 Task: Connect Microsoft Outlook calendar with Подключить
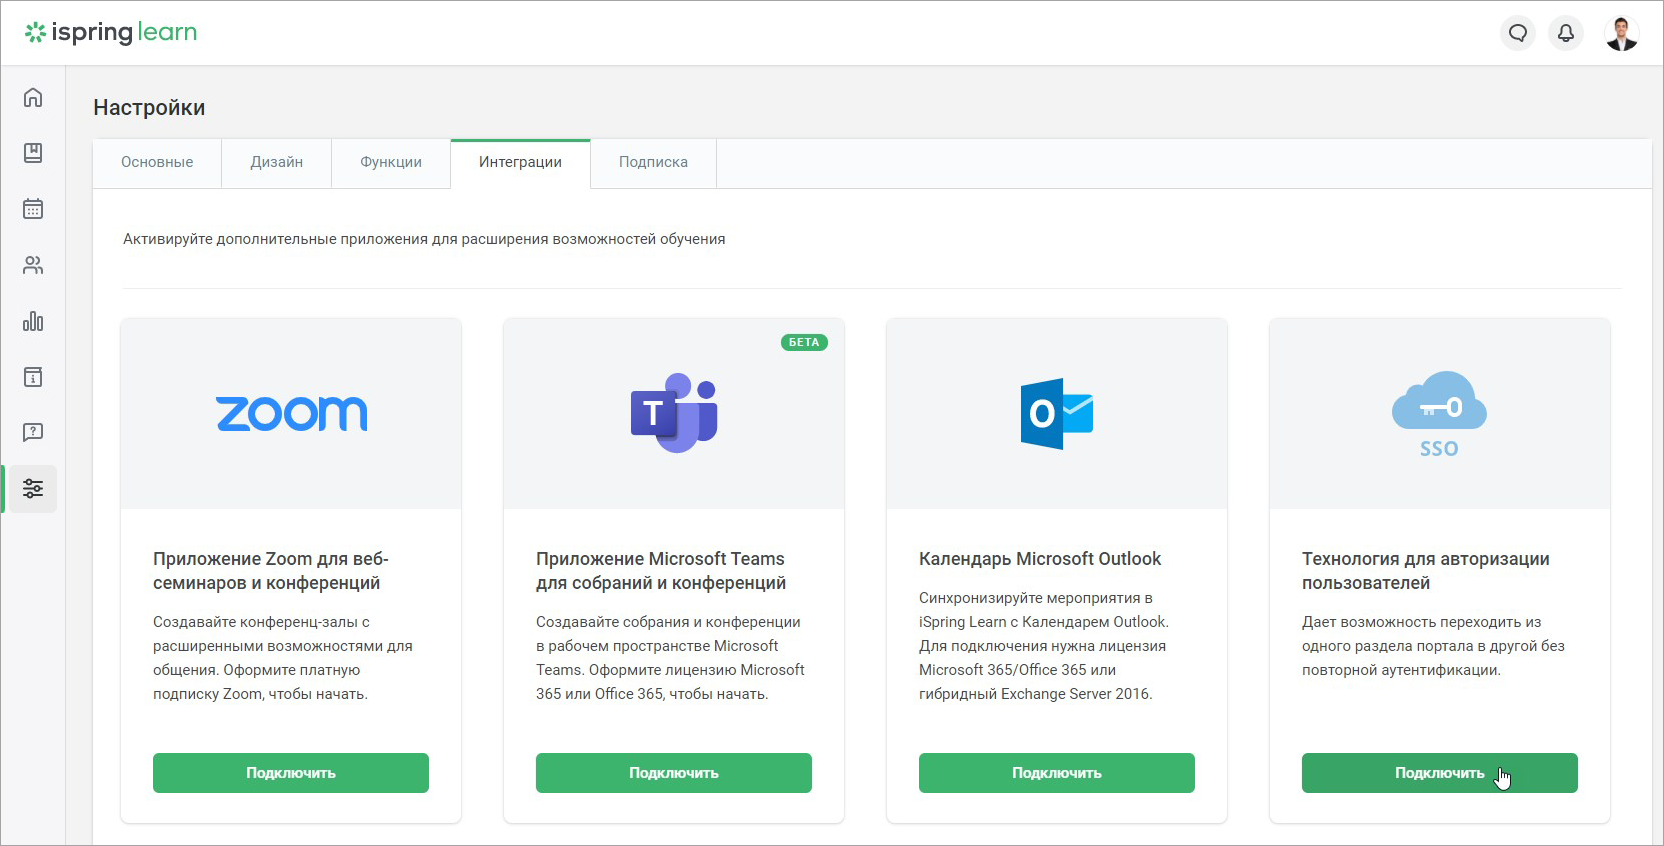pos(1057,773)
